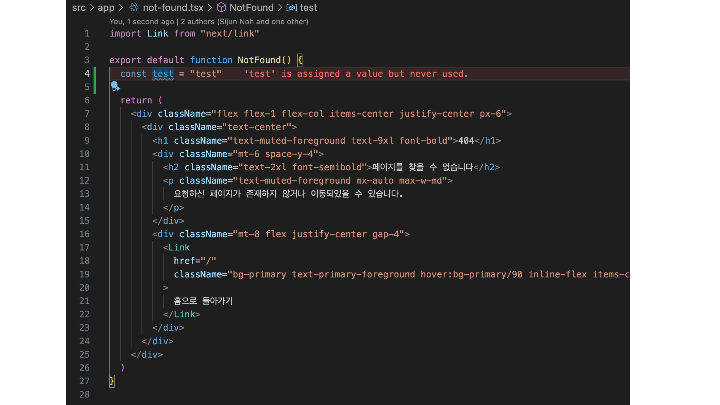
Task: Click the closing brace on line 27
Action: pos(112,381)
